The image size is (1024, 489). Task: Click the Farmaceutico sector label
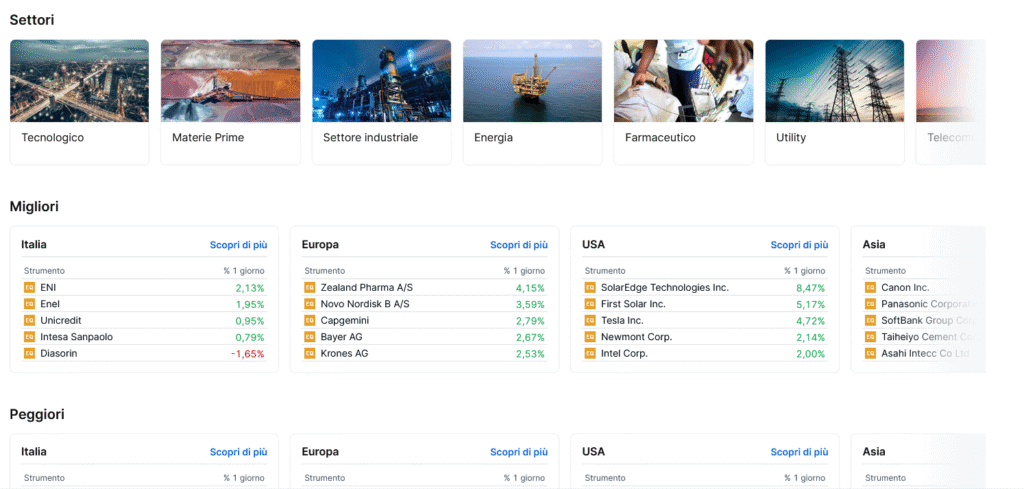click(660, 138)
